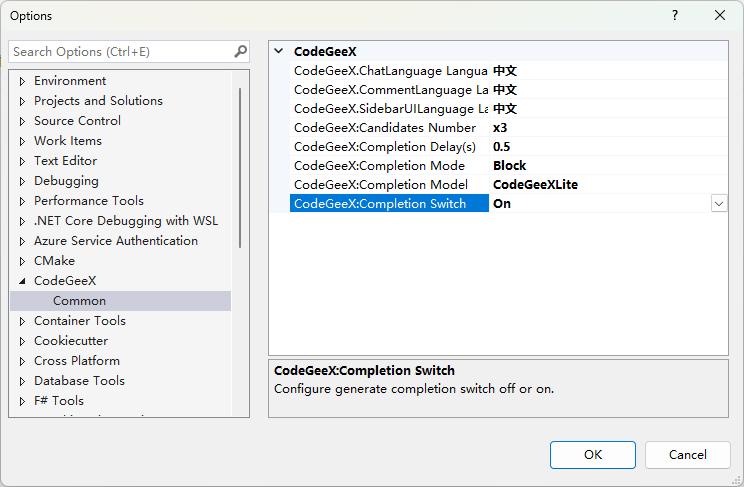The width and height of the screenshot is (744, 487).
Task: Expand the Cross Platform node arrow
Action: pyautogui.click(x=22, y=361)
